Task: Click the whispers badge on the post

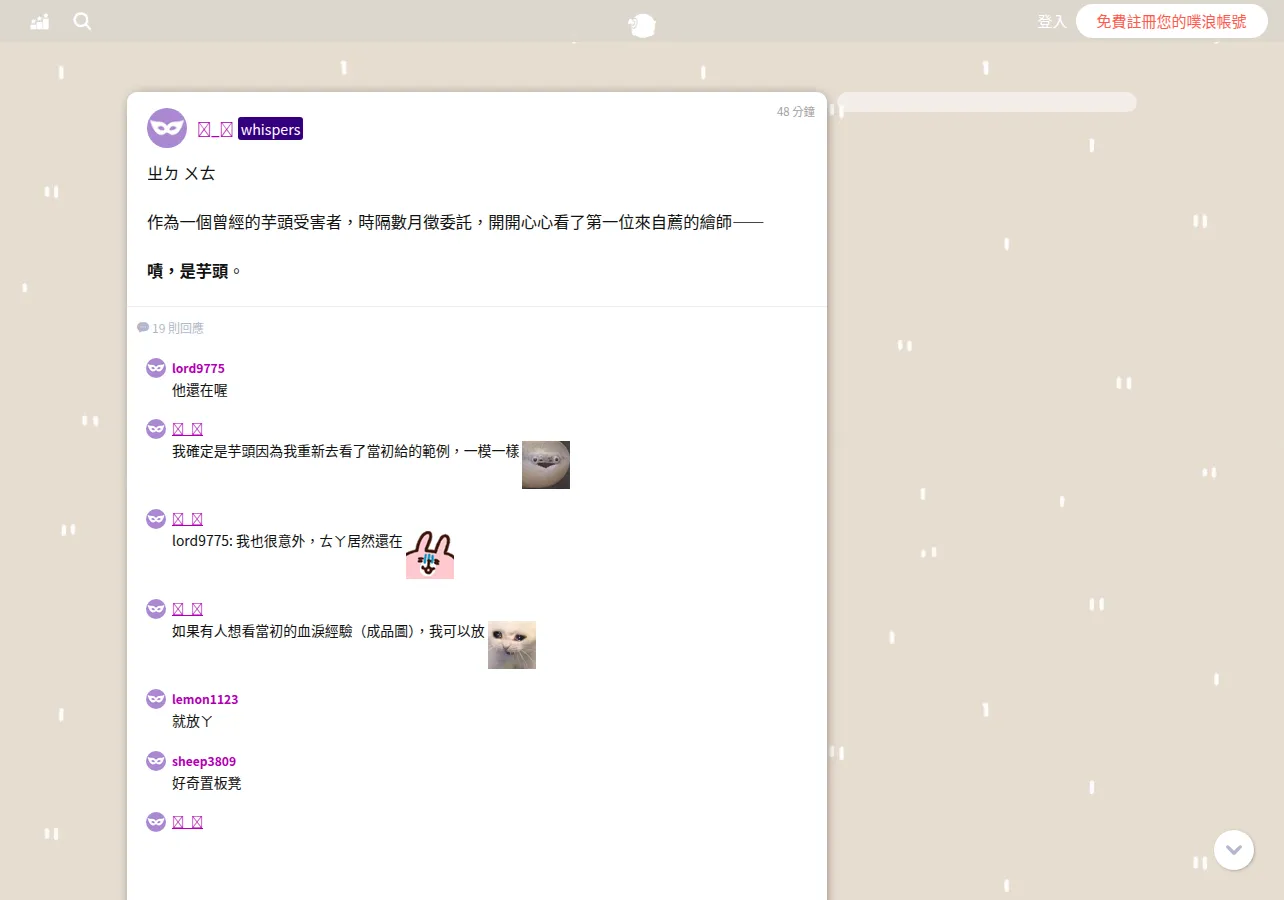Action: [270, 129]
